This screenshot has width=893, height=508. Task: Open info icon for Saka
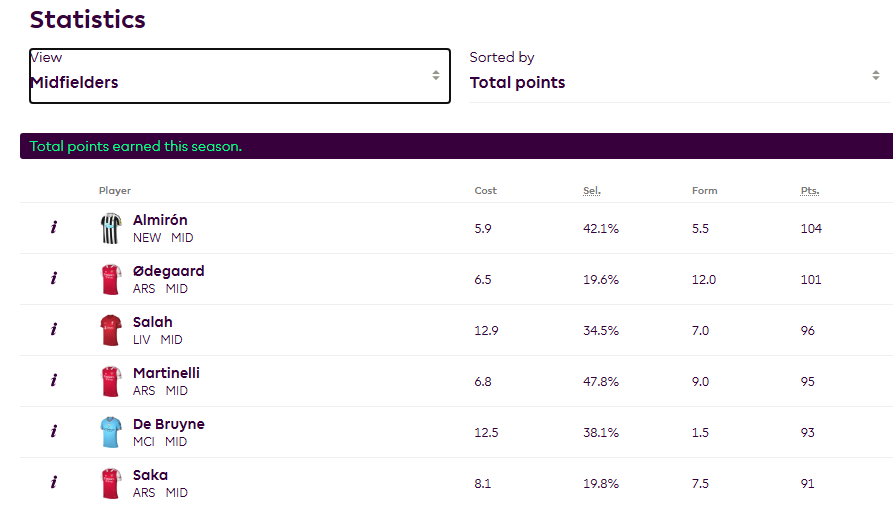(x=54, y=482)
